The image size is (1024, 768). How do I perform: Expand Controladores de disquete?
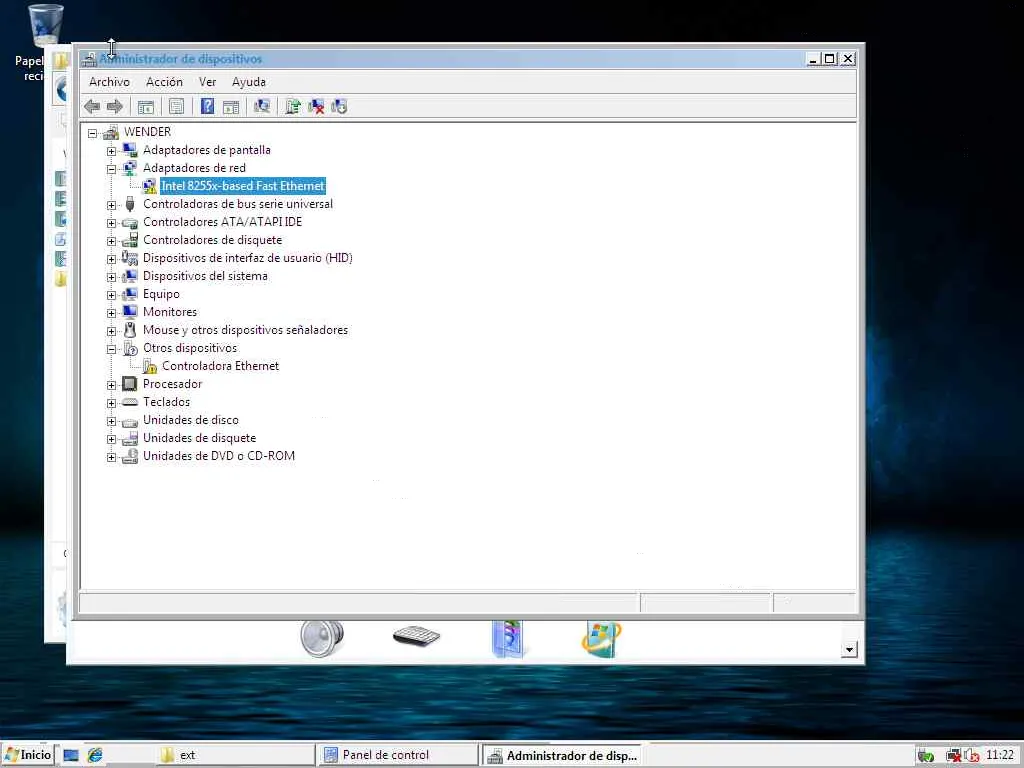tap(112, 241)
